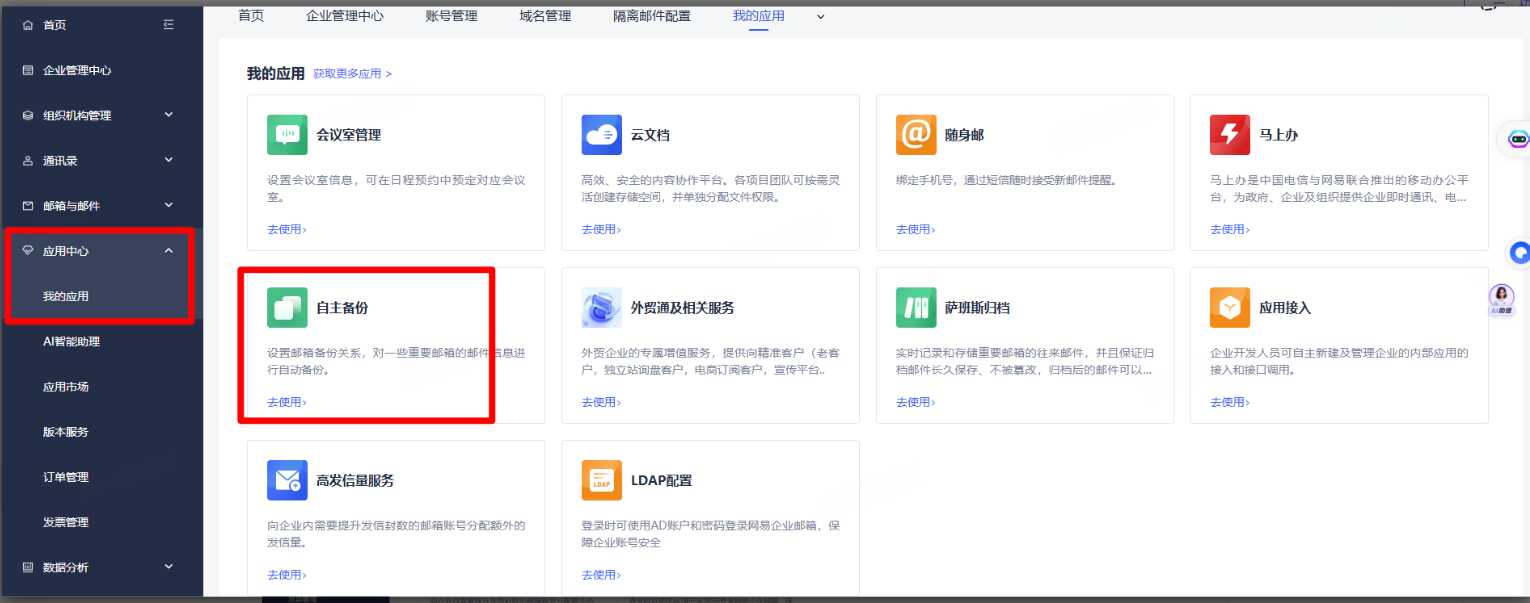This screenshot has width=1530, height=603.
Task: Select the 我的应用 top tab
Action: coord(758,16)
